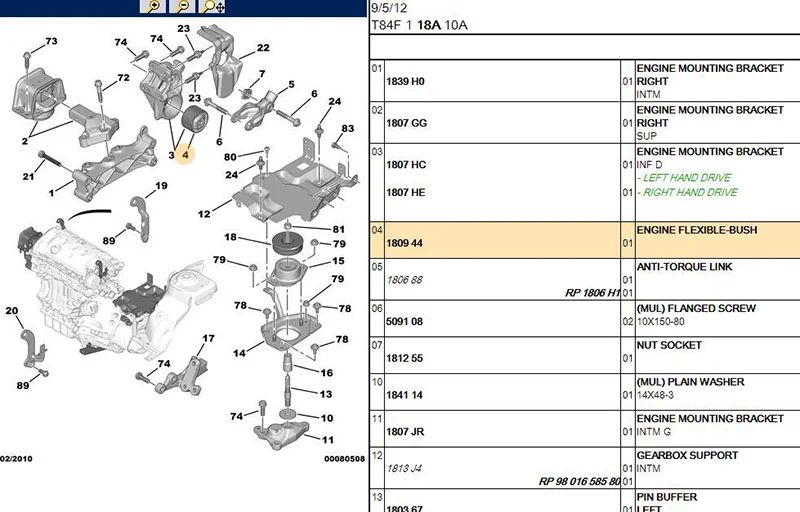Click the green LEFT HAND DRIVE note
Image resolution: width=800 pixels, height=512 pixels.
[x=684, y=178]
